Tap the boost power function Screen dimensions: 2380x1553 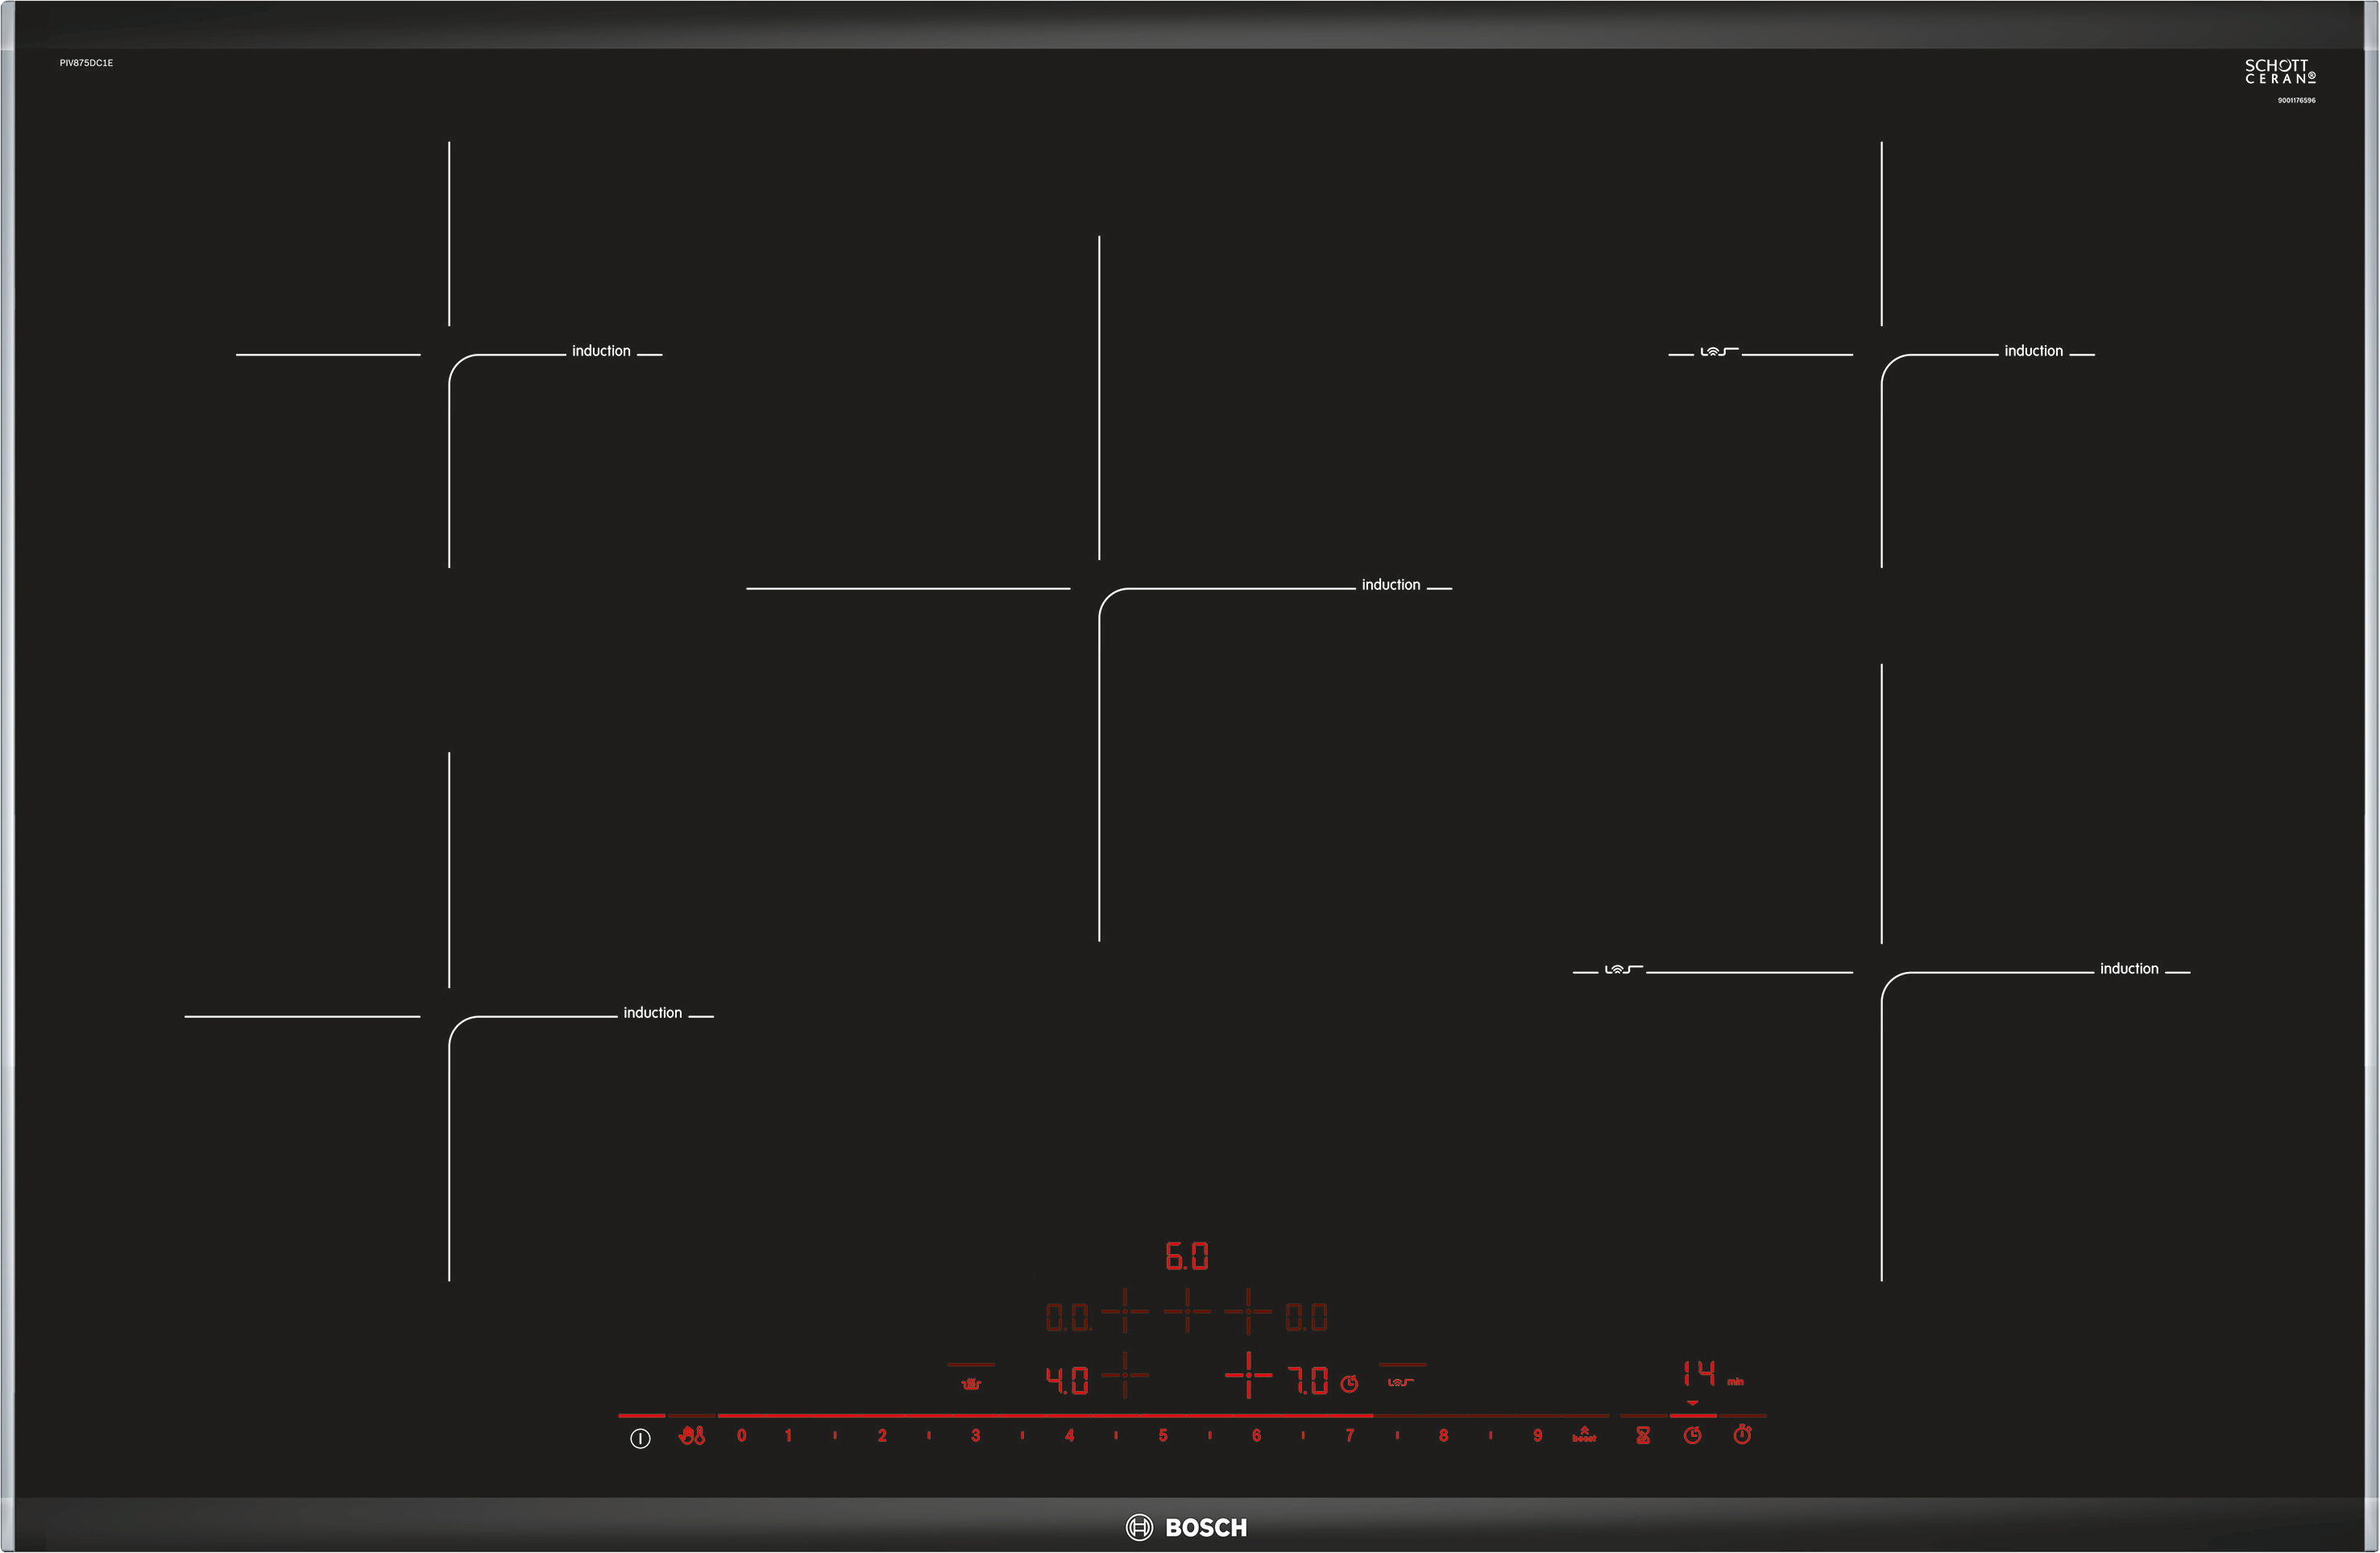1584,1435
